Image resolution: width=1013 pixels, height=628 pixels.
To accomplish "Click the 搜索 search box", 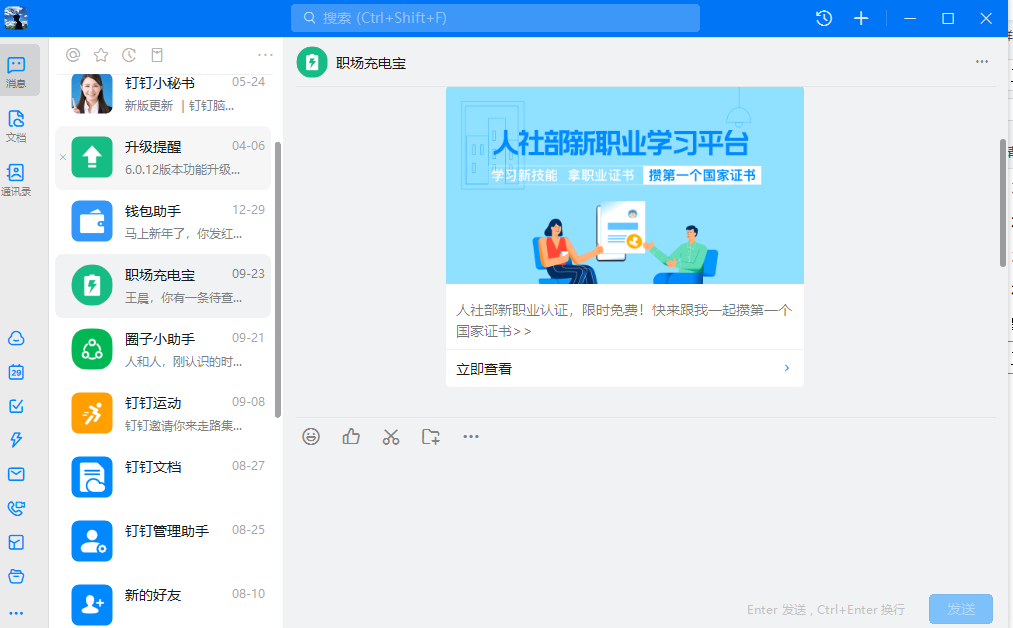I will [x=495, y=18].
